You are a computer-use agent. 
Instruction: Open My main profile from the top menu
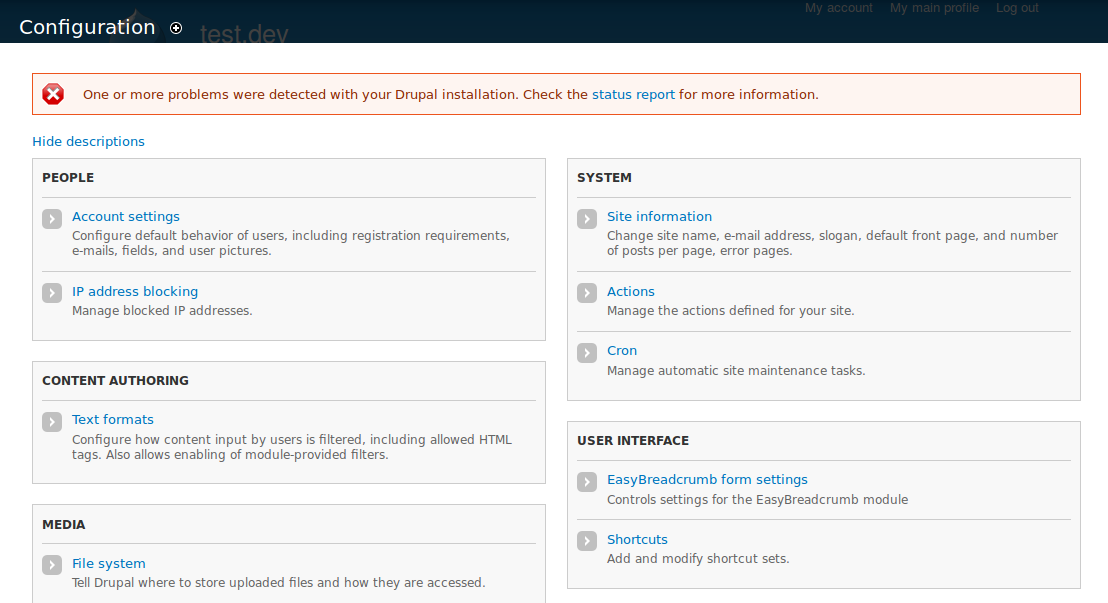coord(934,8)
